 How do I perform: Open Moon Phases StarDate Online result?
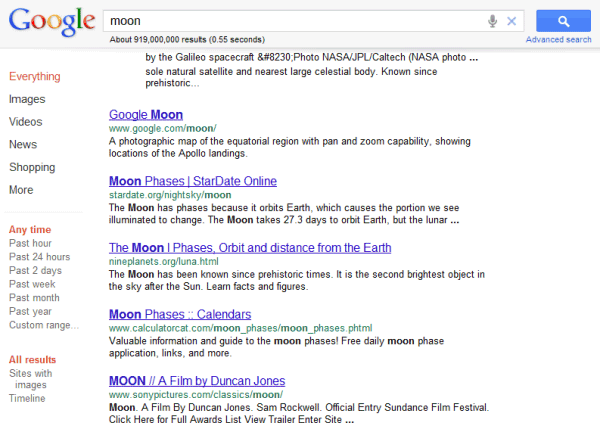click(x=193, y=181)
